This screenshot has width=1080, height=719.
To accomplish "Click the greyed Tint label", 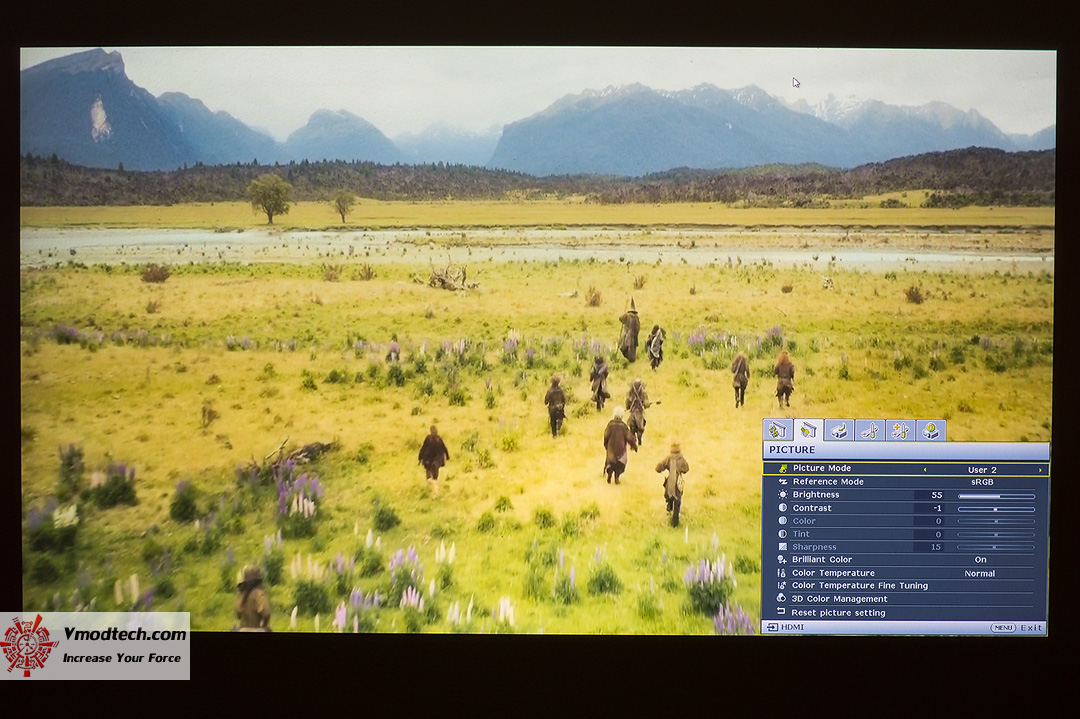I will click(801, 534).
